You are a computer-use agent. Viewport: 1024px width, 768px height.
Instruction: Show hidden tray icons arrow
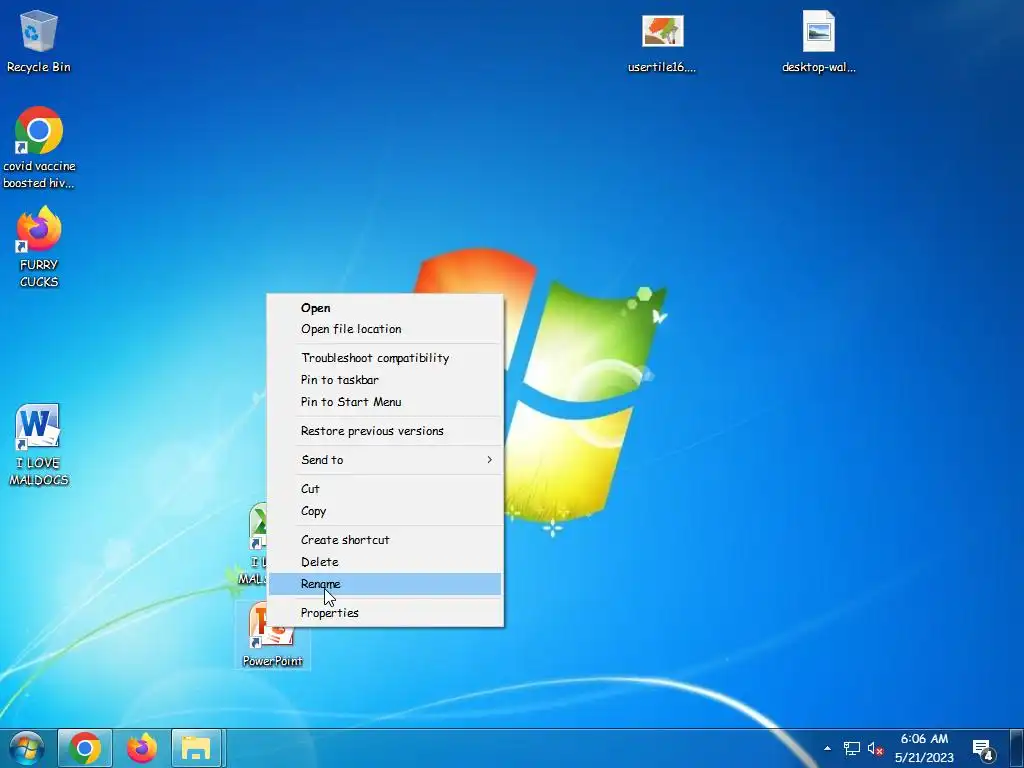point(827,748)
